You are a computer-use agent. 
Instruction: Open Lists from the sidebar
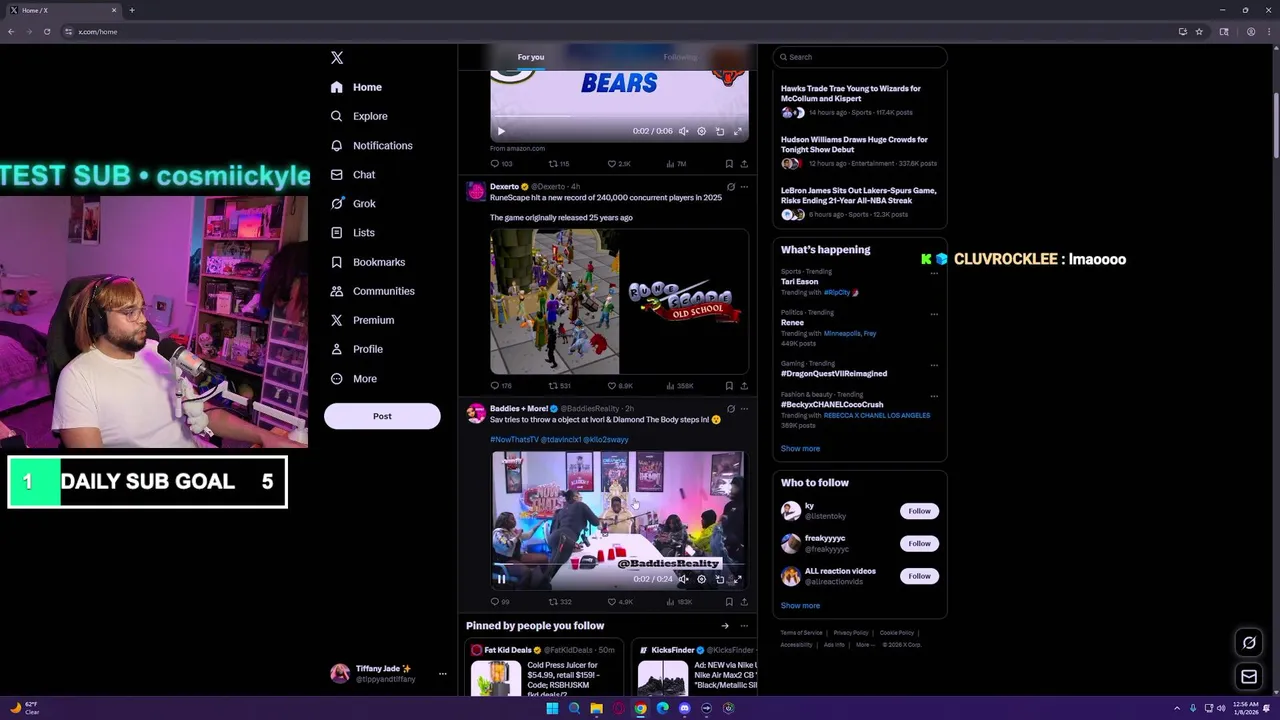352,233
